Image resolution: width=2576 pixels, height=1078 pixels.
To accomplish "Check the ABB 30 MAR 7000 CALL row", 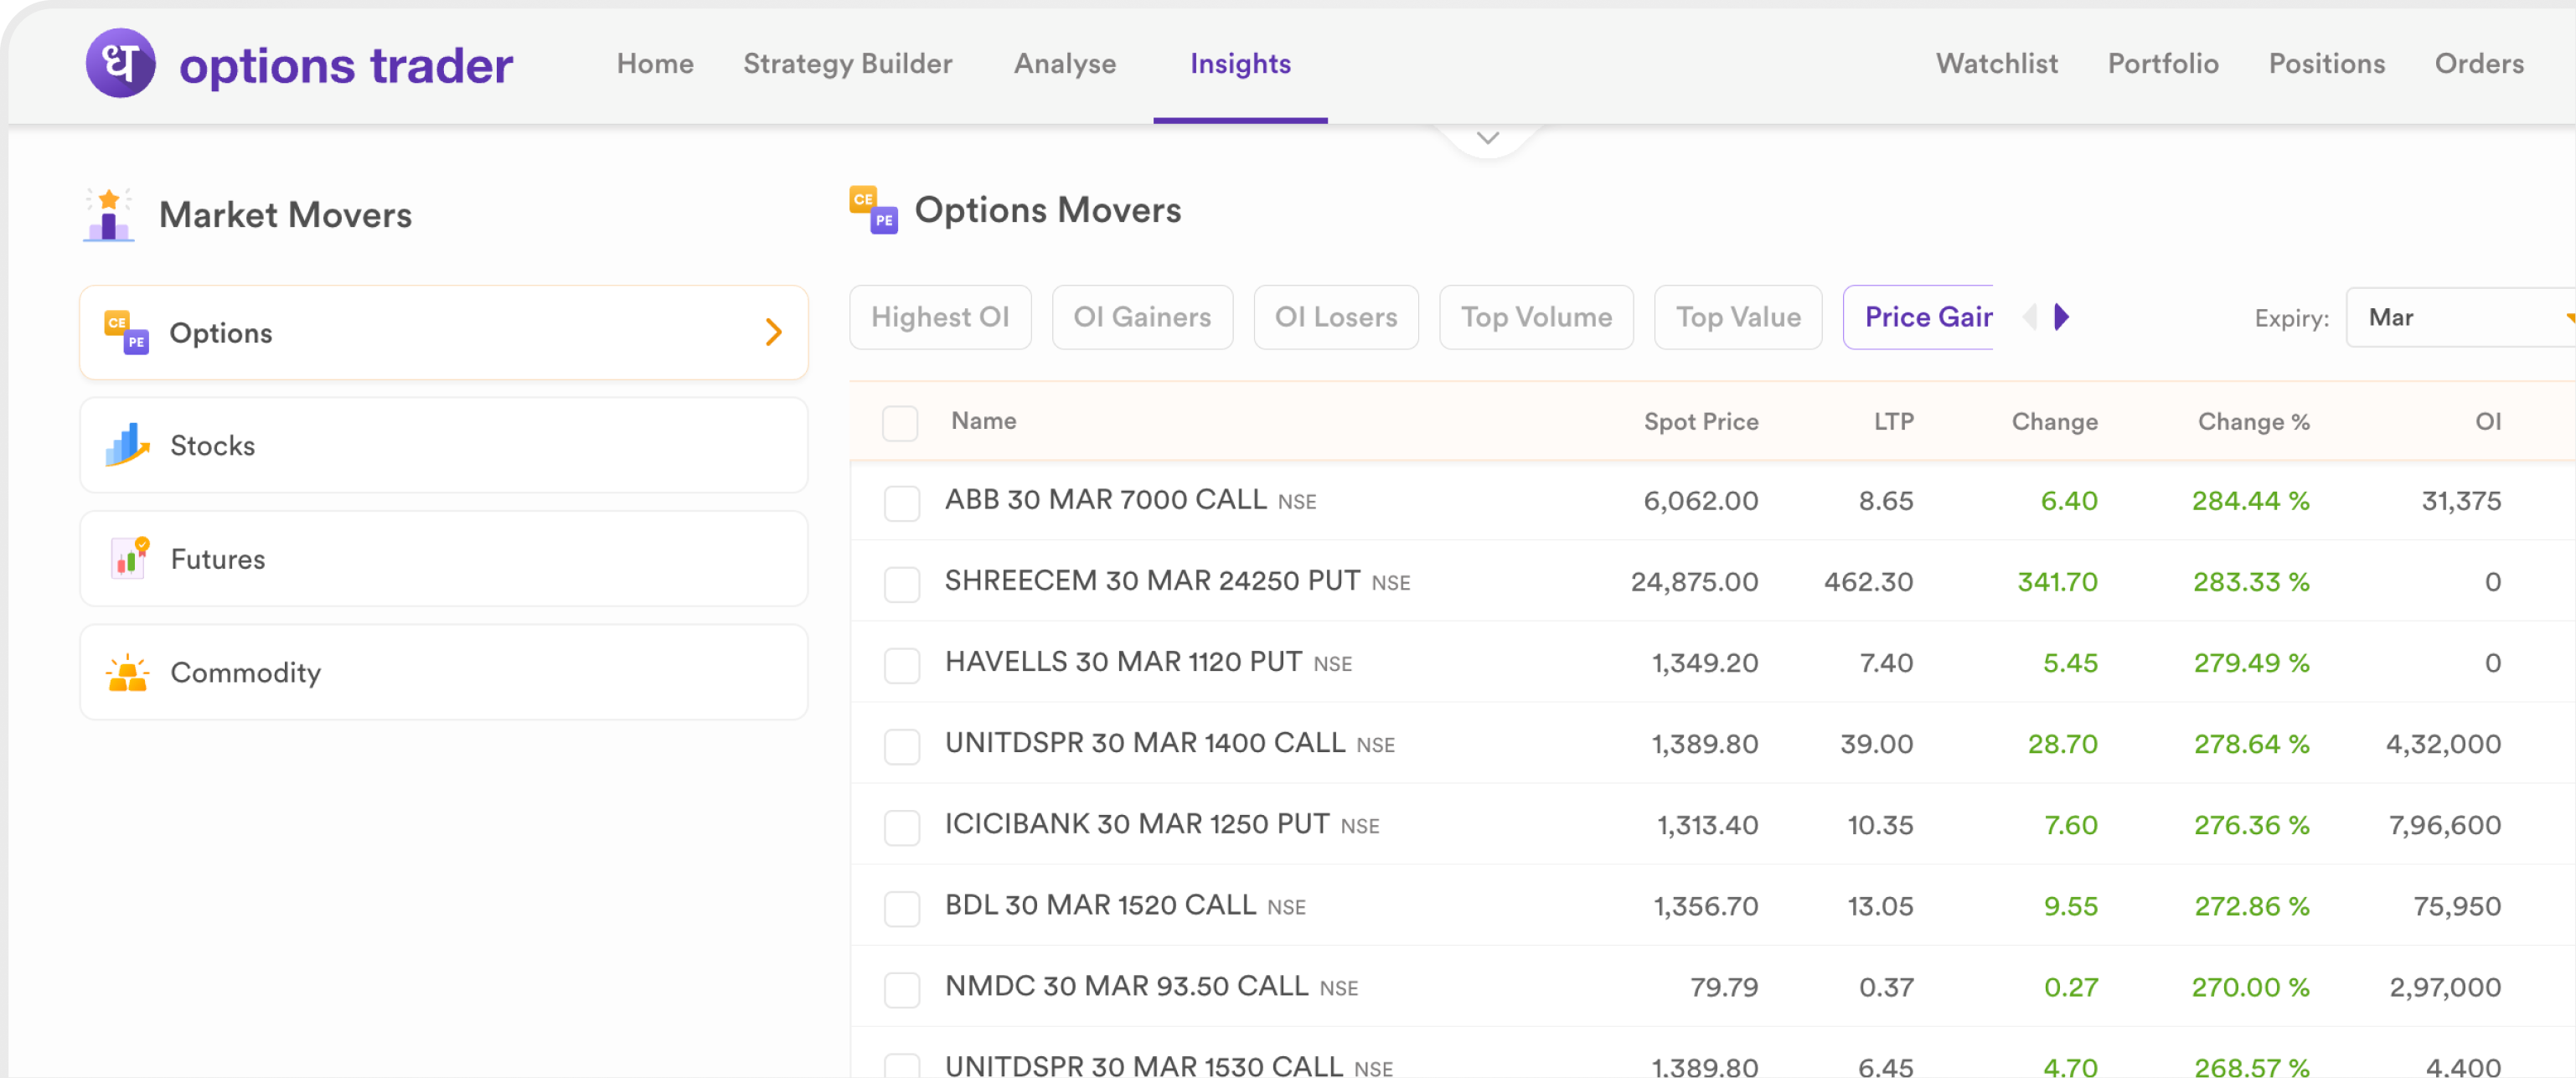I will tap(901, 502).
